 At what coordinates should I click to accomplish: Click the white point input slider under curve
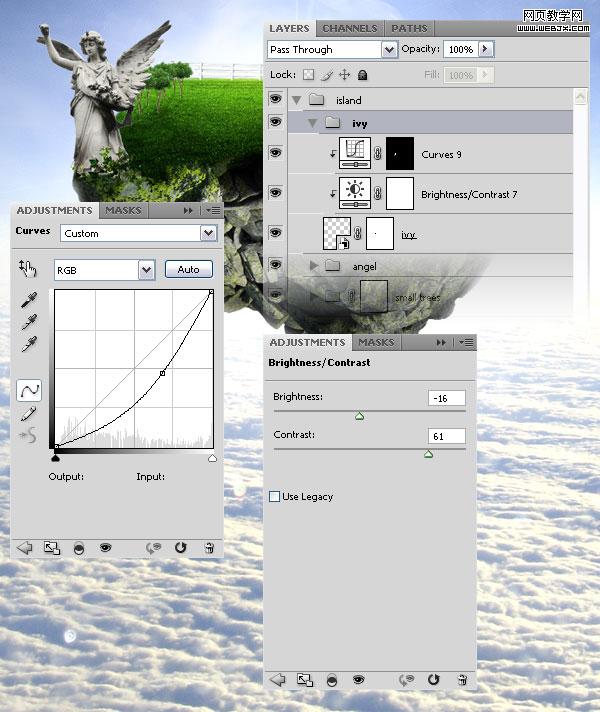click(212, 458)
